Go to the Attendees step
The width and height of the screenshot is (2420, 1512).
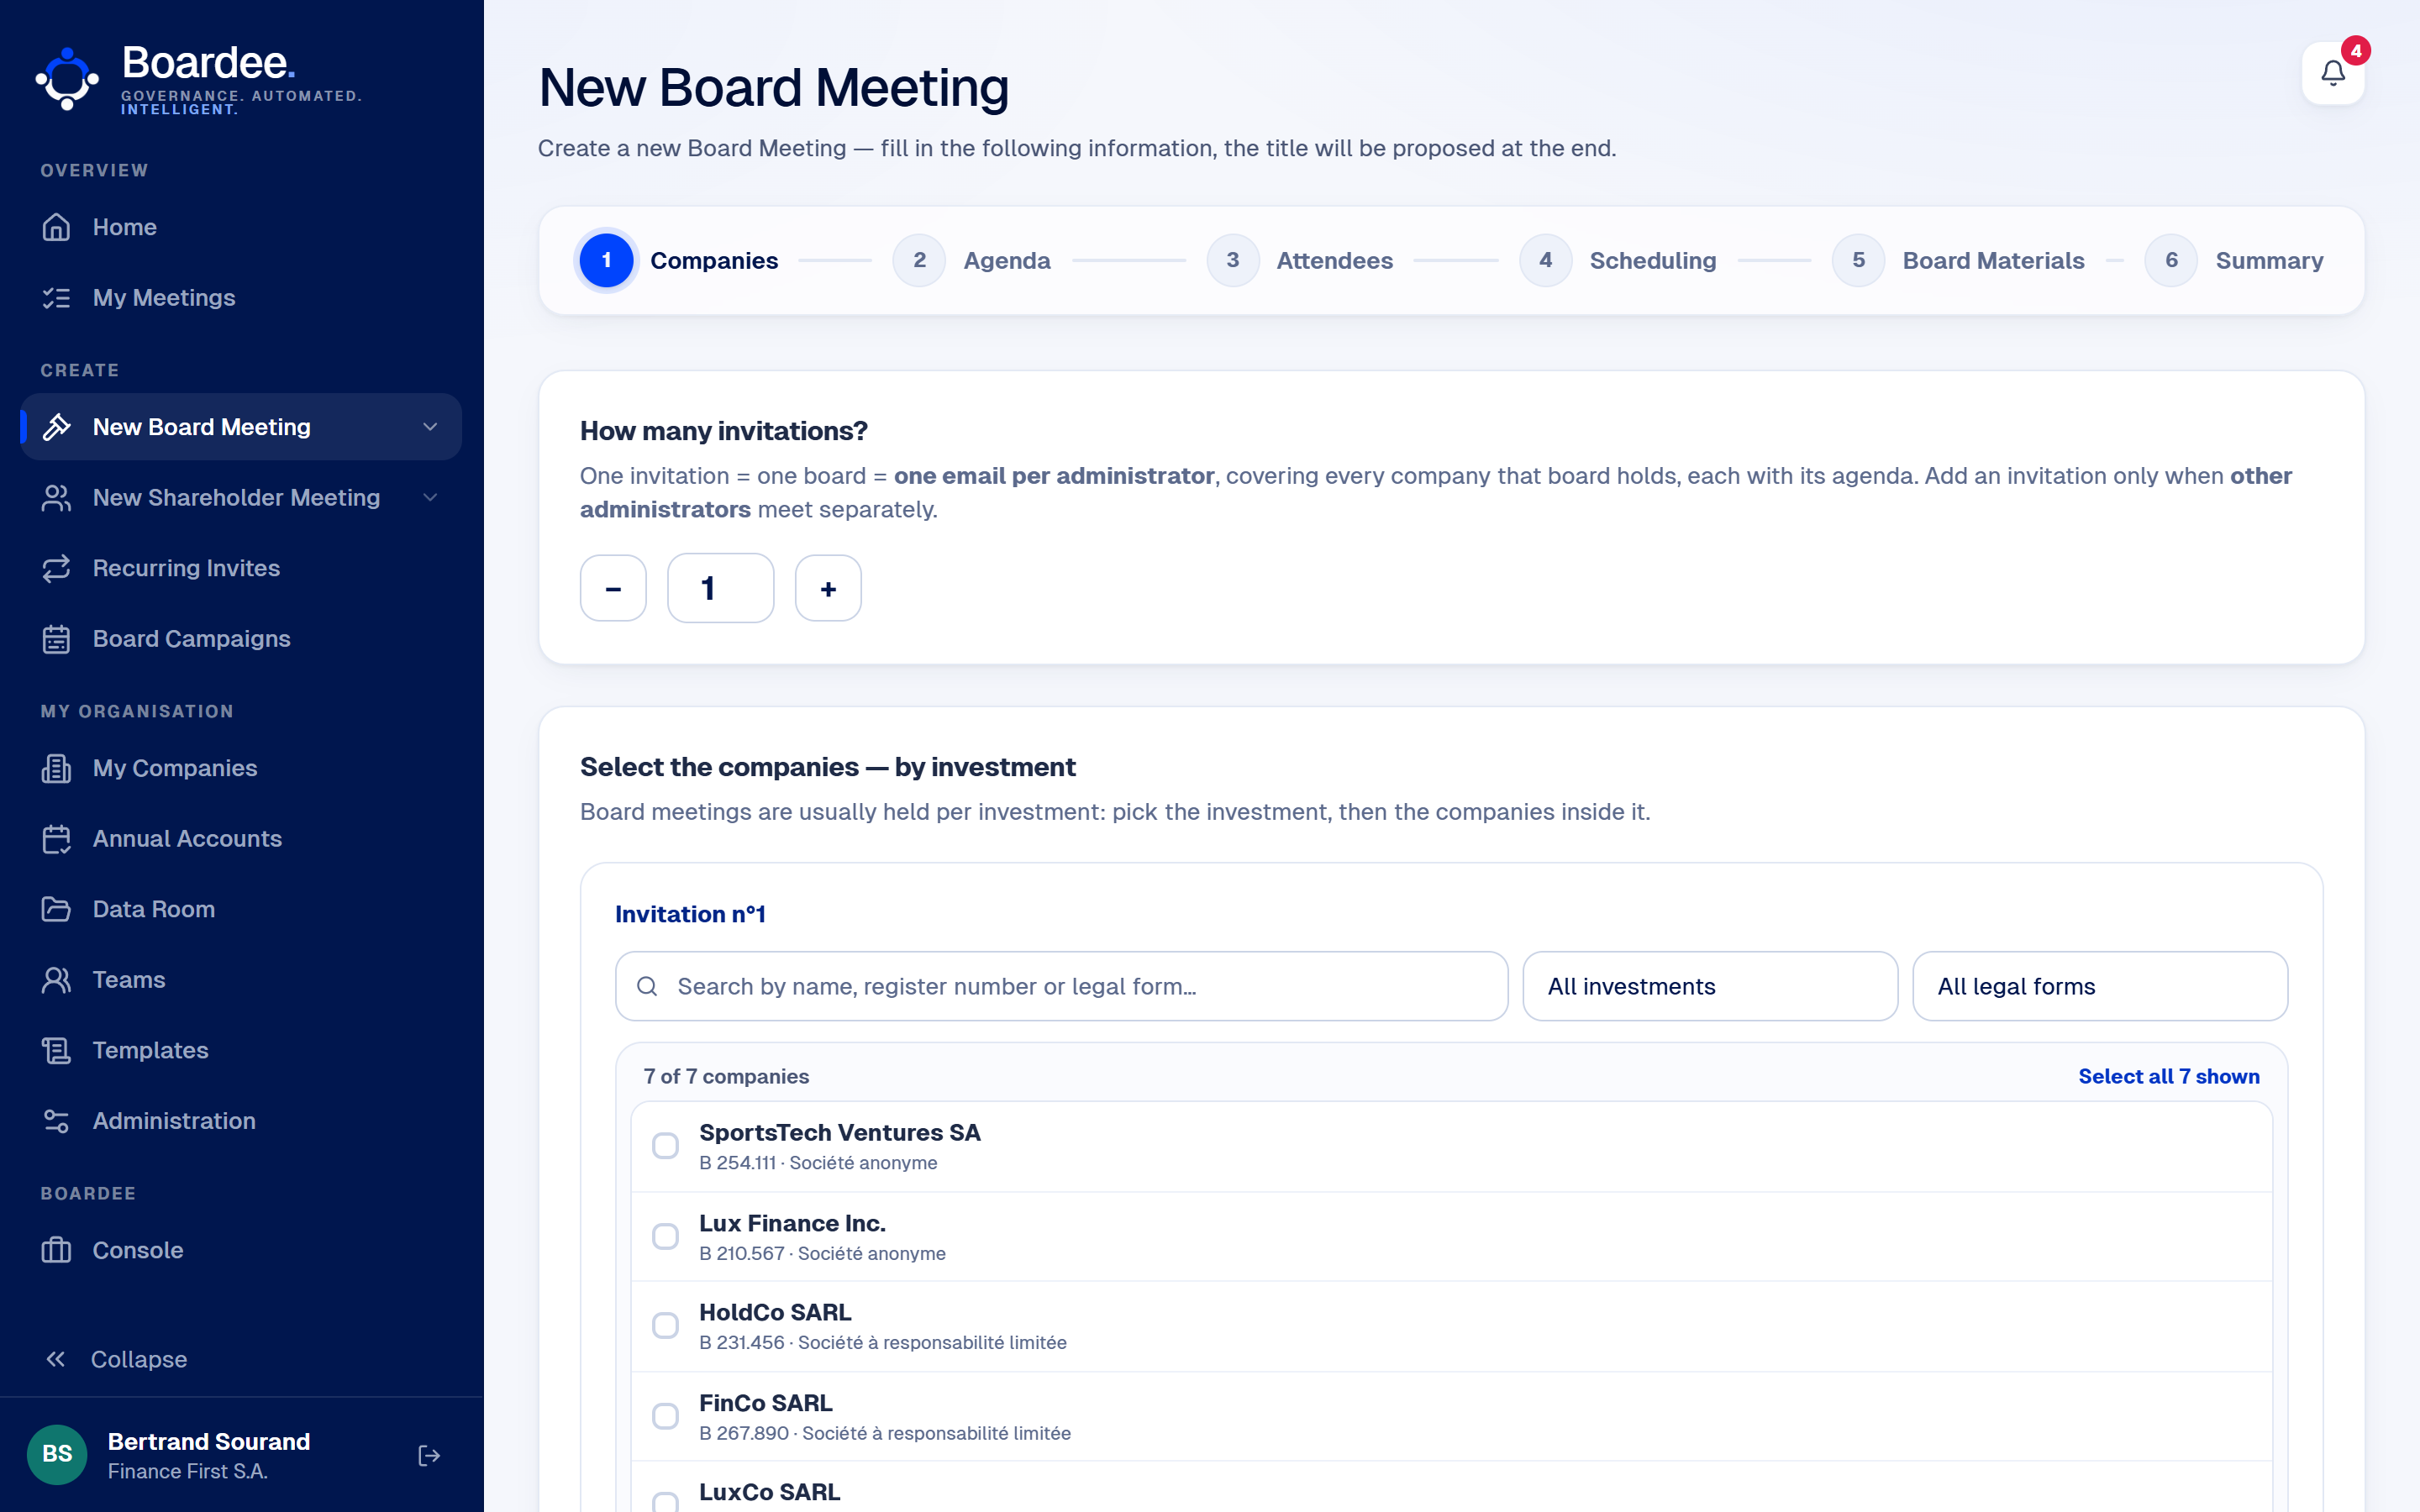[x=1299, y=260]
